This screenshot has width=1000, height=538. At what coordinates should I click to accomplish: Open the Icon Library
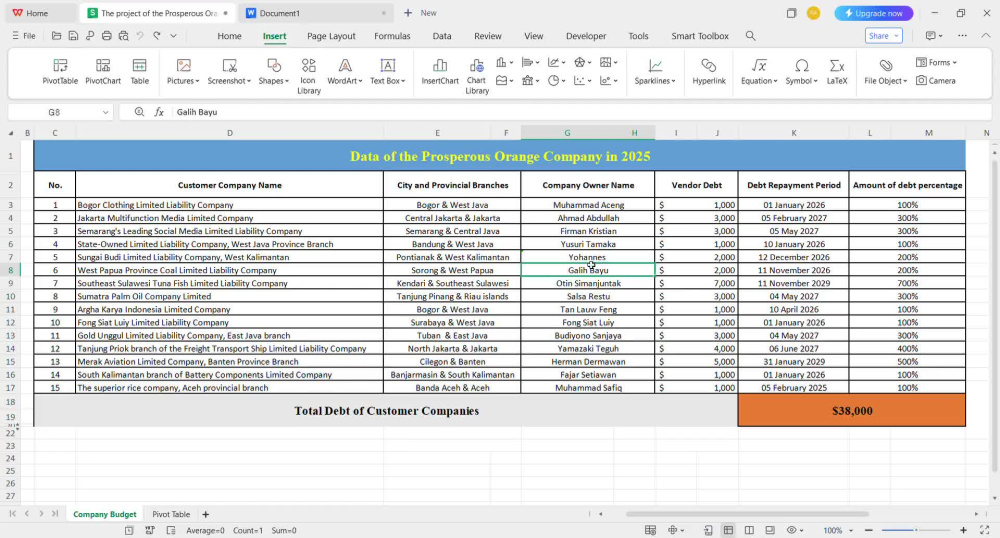point(309,76)
